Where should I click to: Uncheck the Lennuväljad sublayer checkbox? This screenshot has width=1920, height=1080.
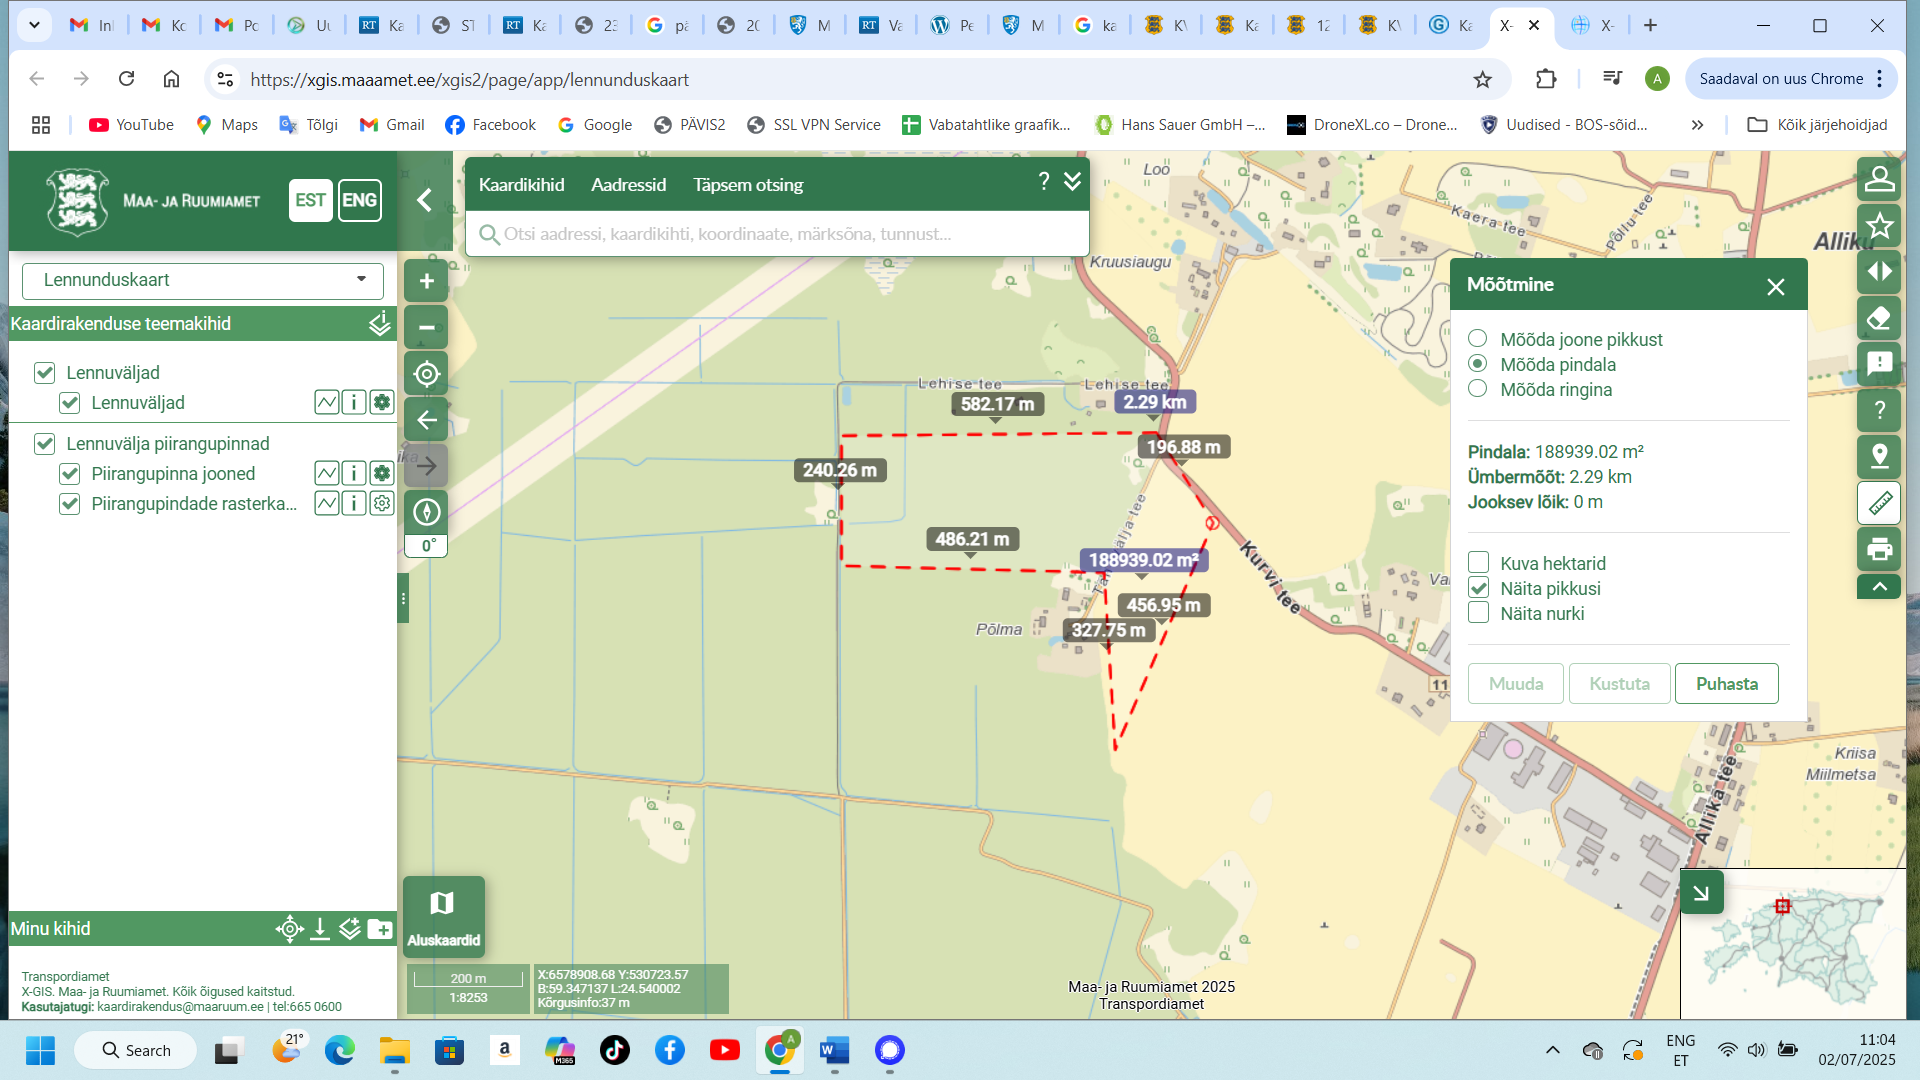tap(69, 403)
